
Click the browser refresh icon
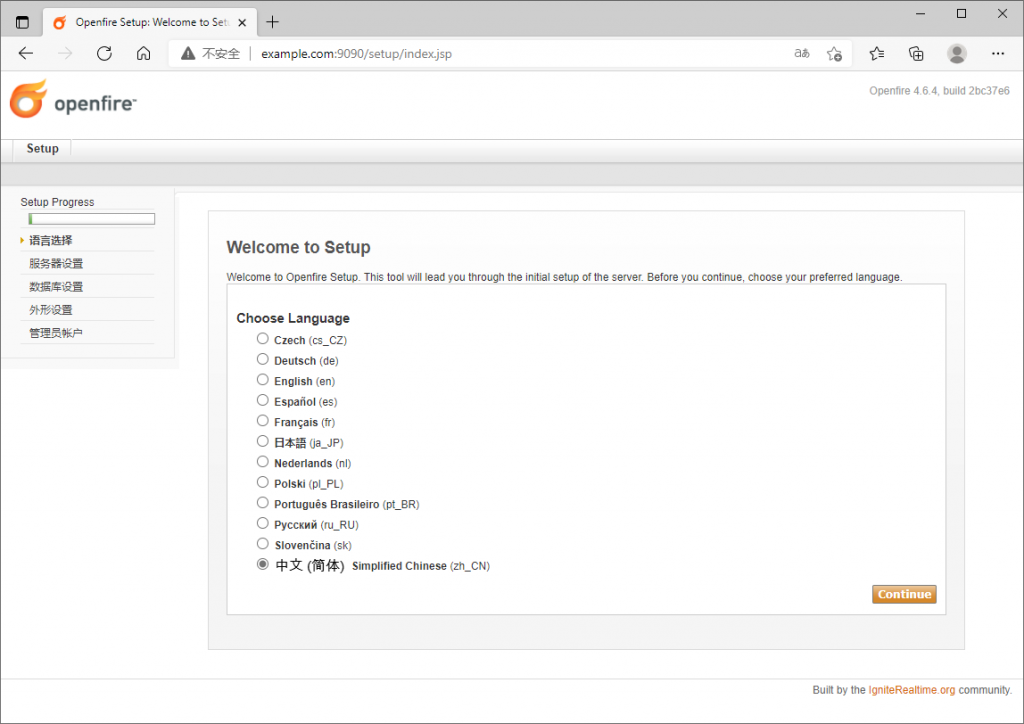(104, 54)
